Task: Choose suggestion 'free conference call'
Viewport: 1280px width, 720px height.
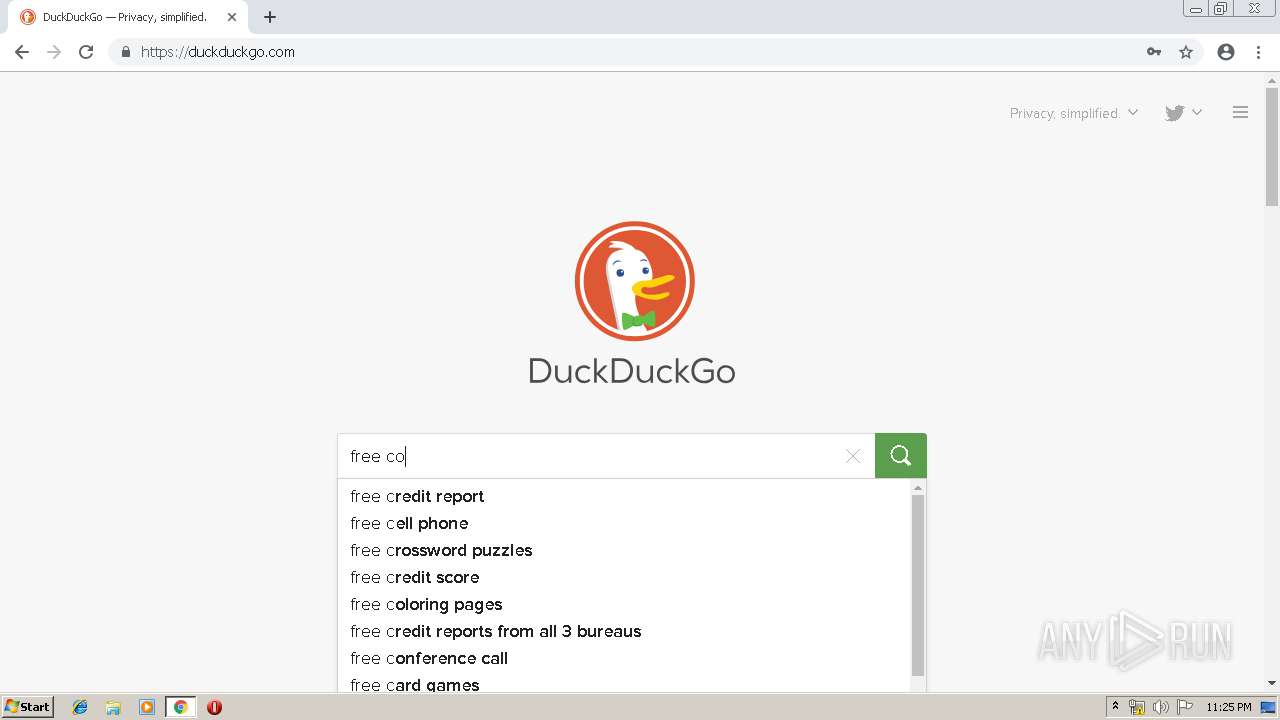Action: coord(624,659)
